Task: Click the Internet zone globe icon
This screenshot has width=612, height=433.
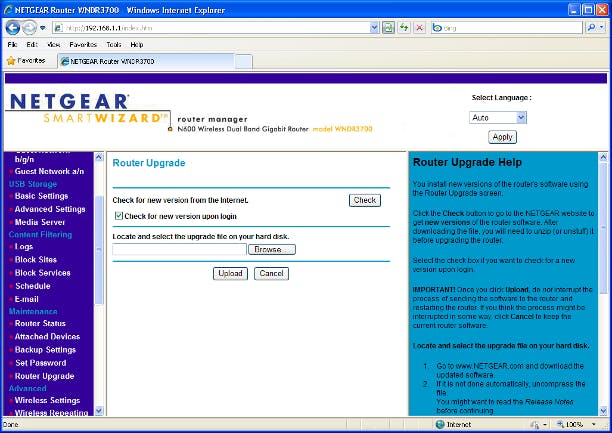Action: [440, 424]
